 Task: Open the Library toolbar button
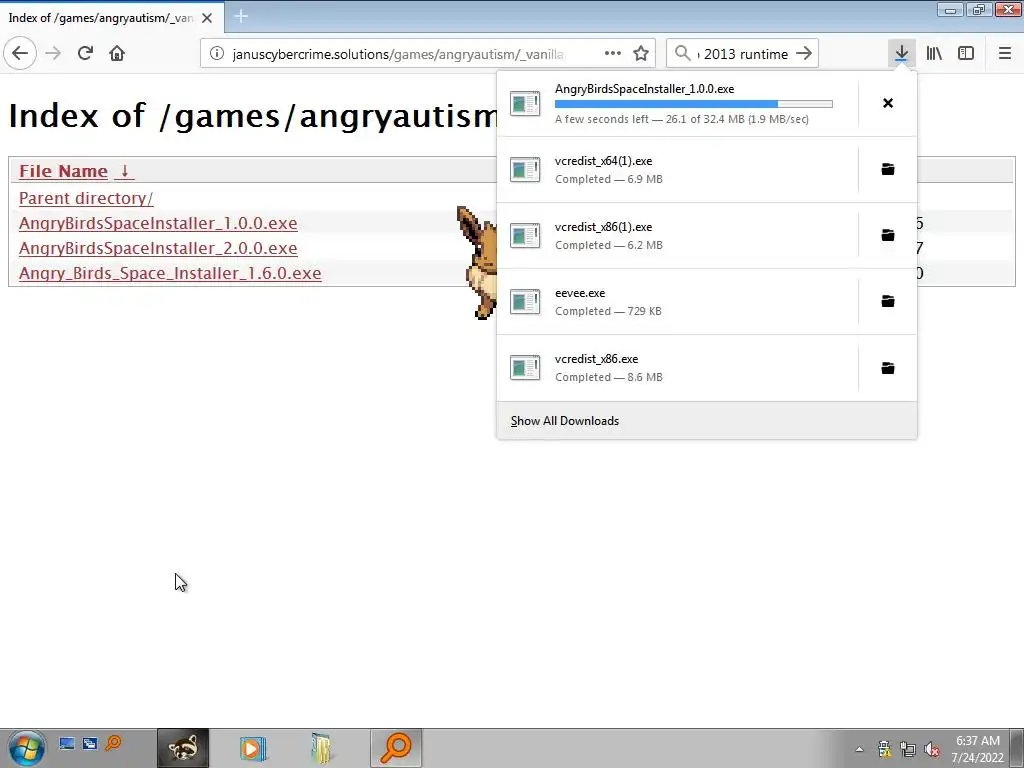click(x=934, y=54)
